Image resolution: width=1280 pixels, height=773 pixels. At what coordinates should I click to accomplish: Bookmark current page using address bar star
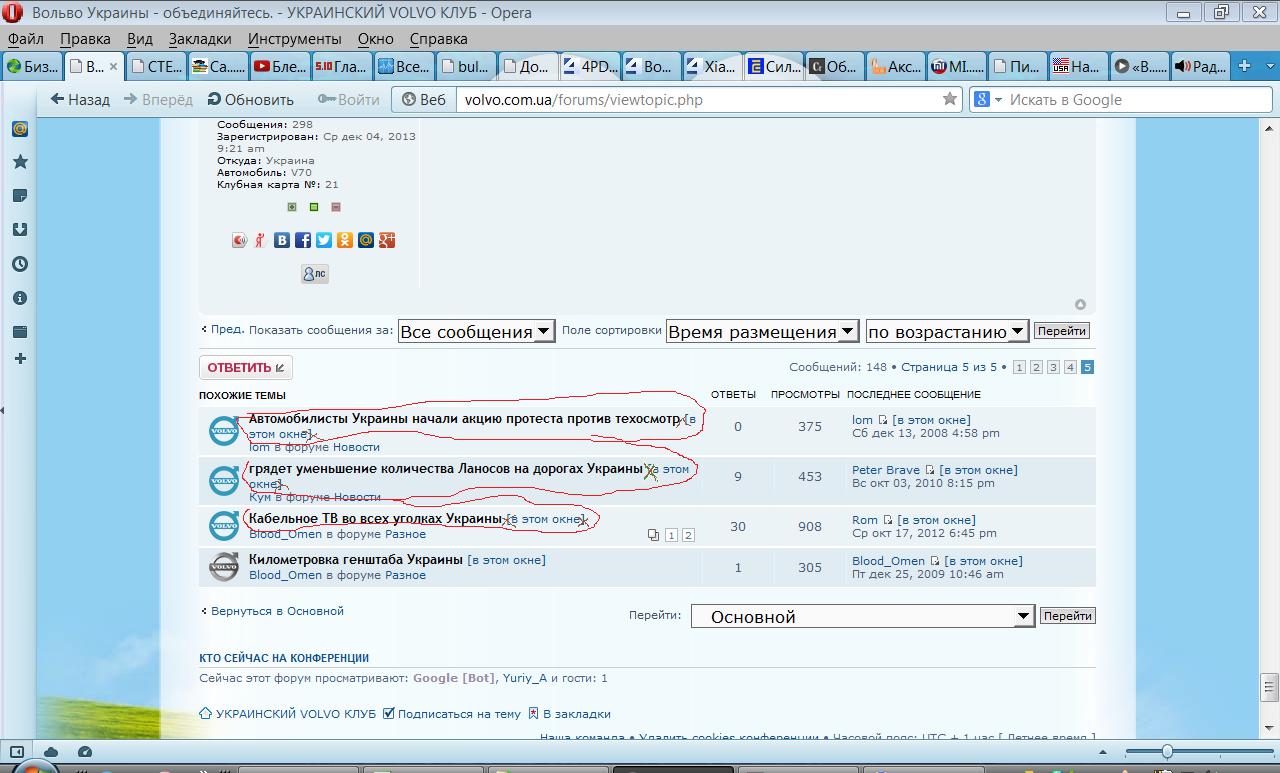point(949,99)
